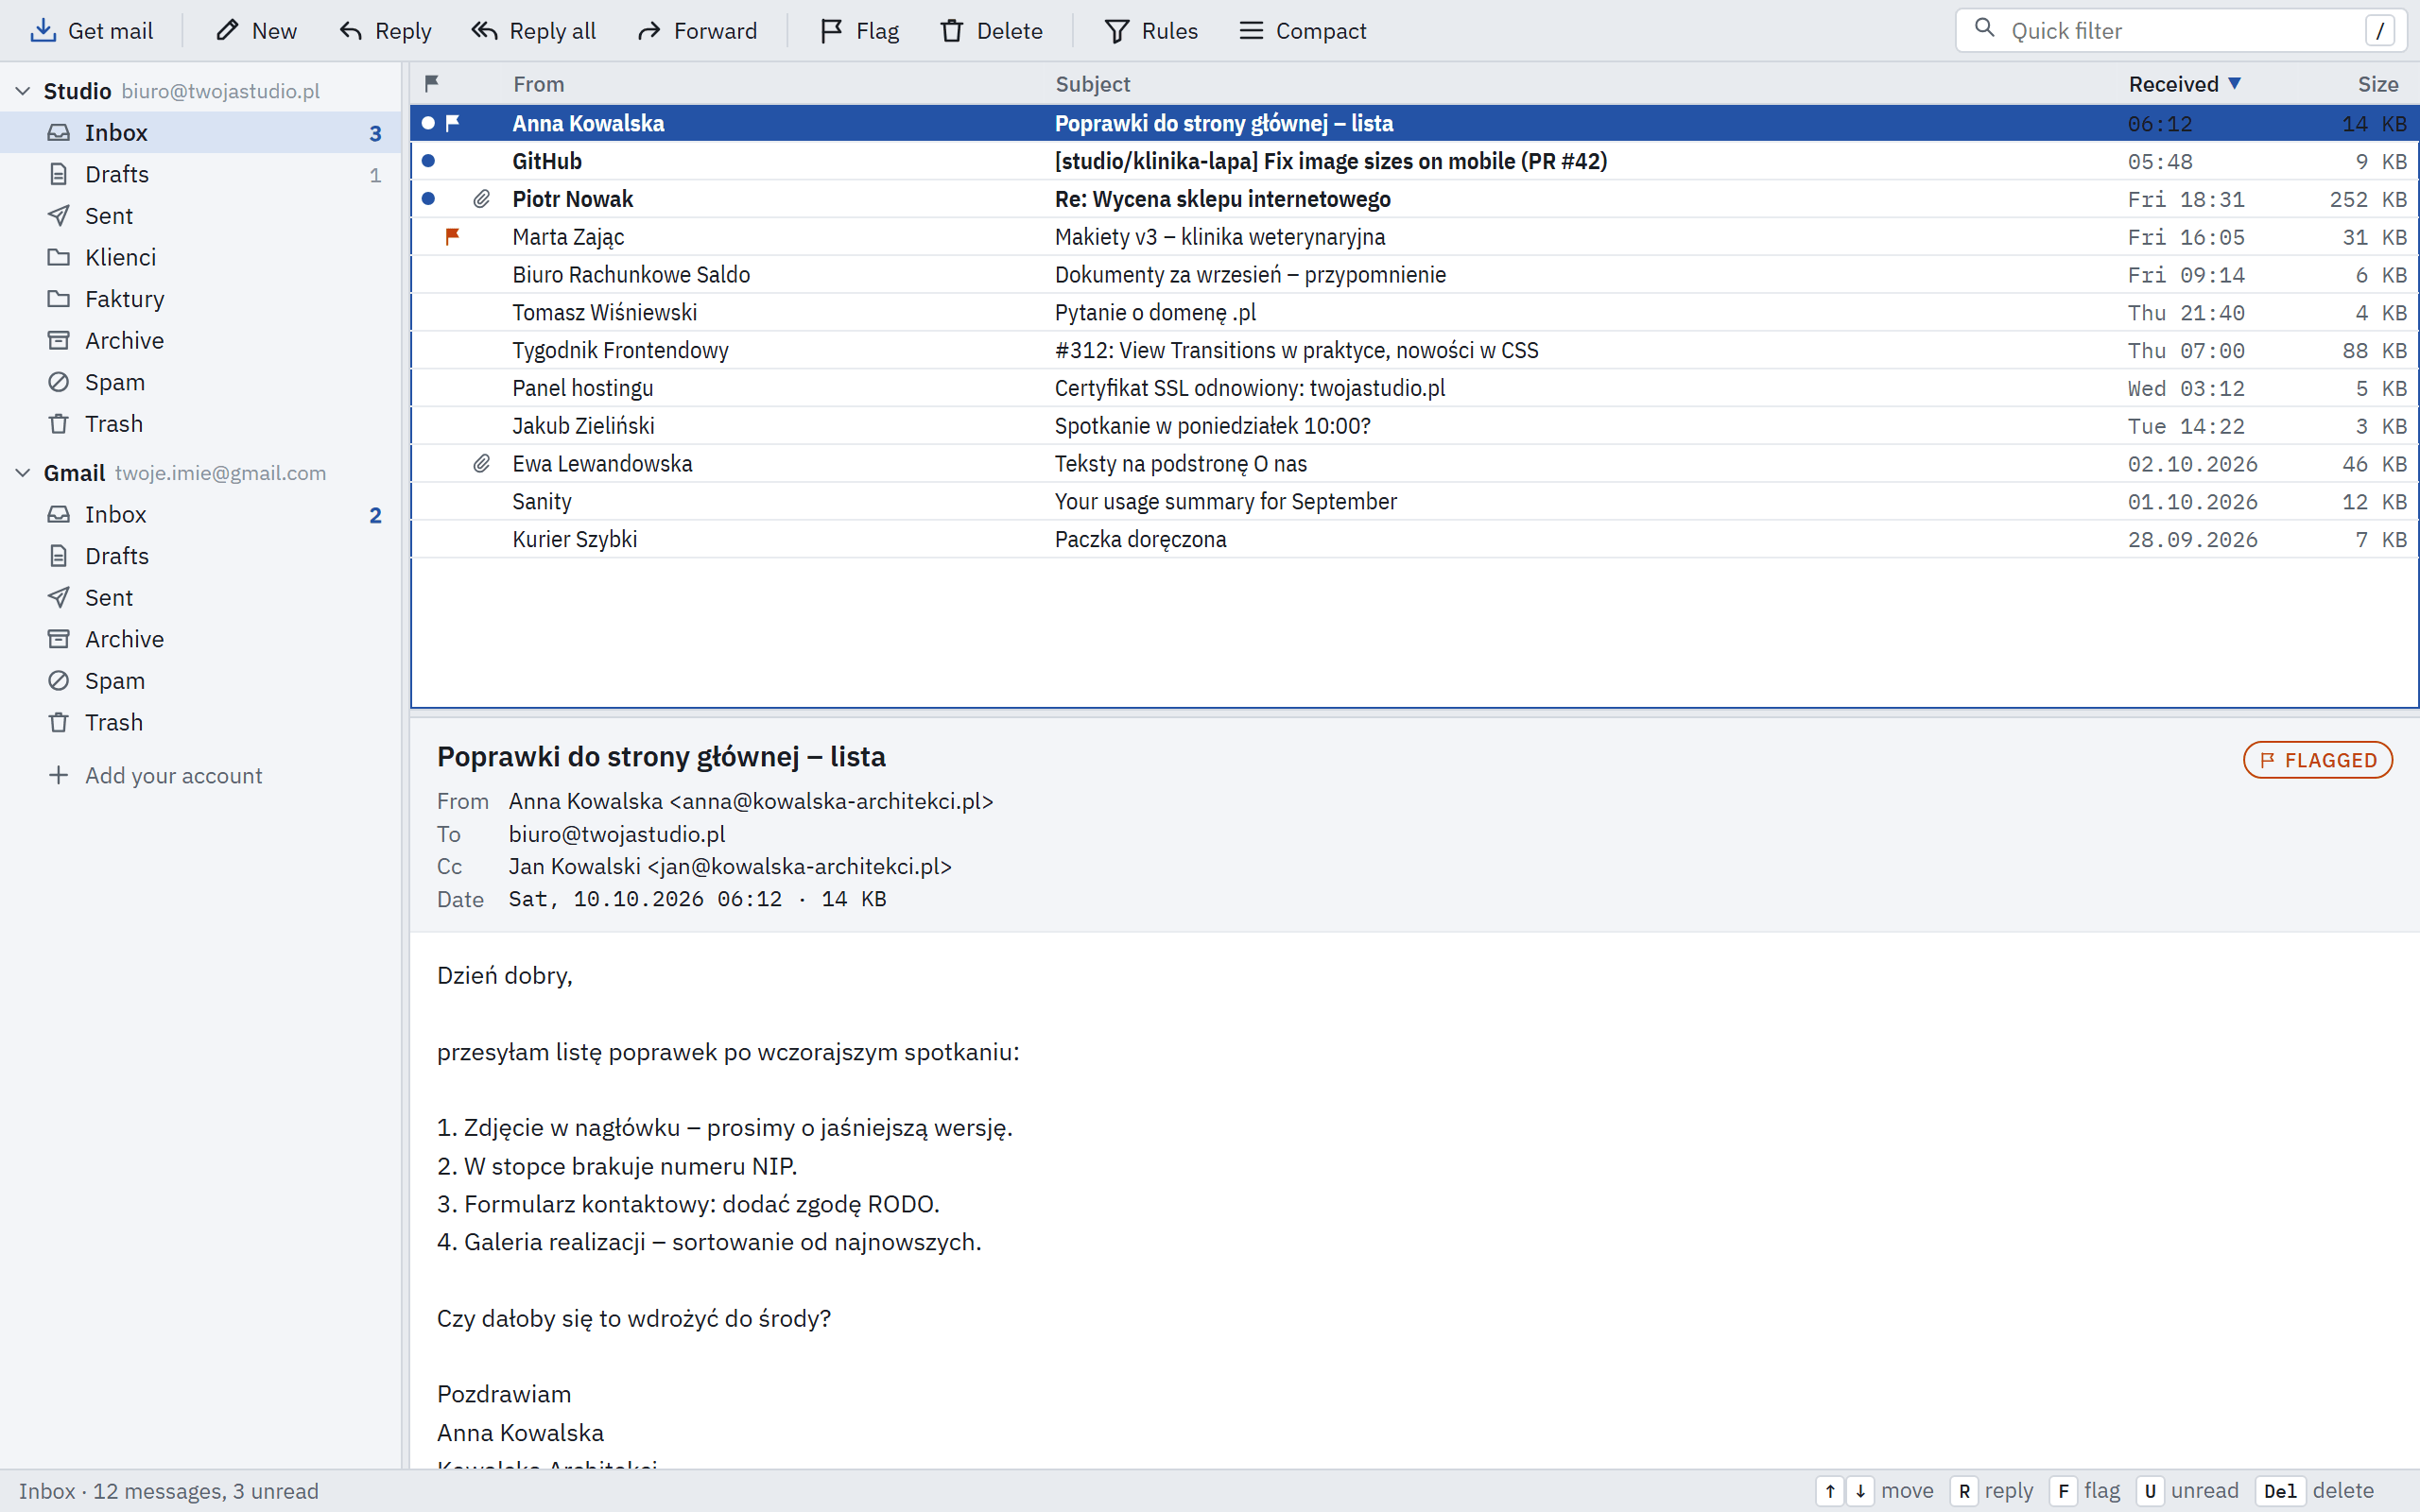Open the Rules filter settings

pos(1151,31)
